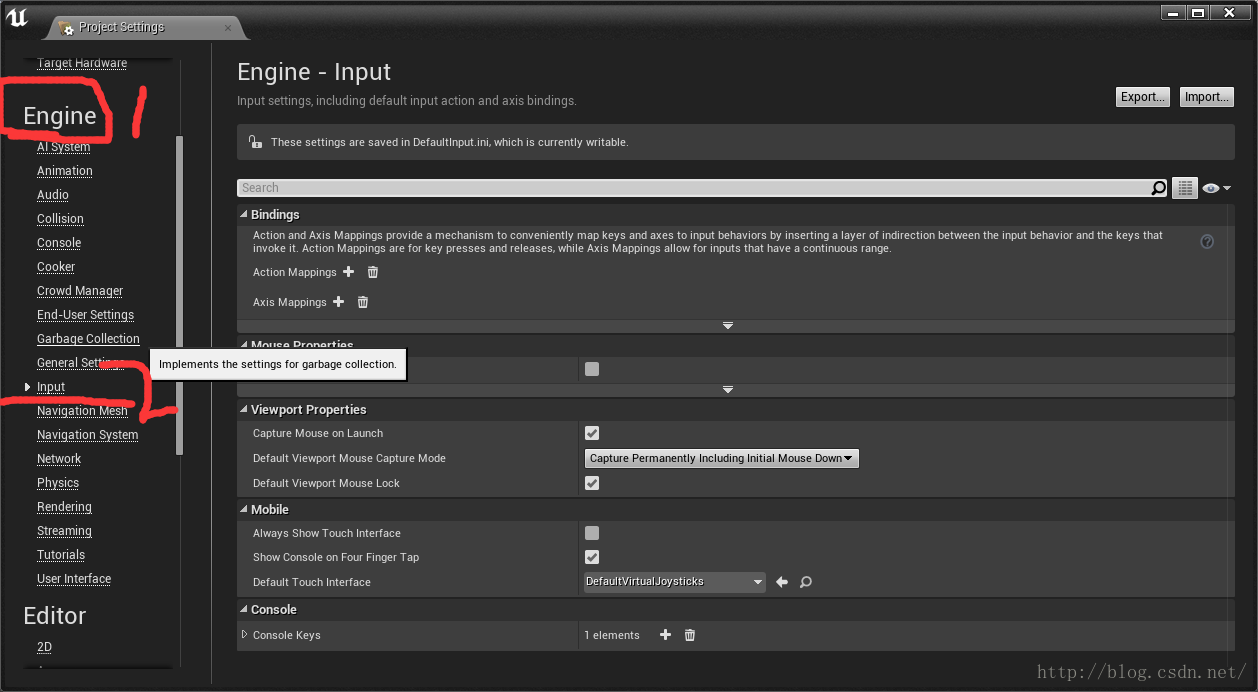Expand the Console Keys array
This screenshot has height=692, width=1258.
click(x=244, y=634)
